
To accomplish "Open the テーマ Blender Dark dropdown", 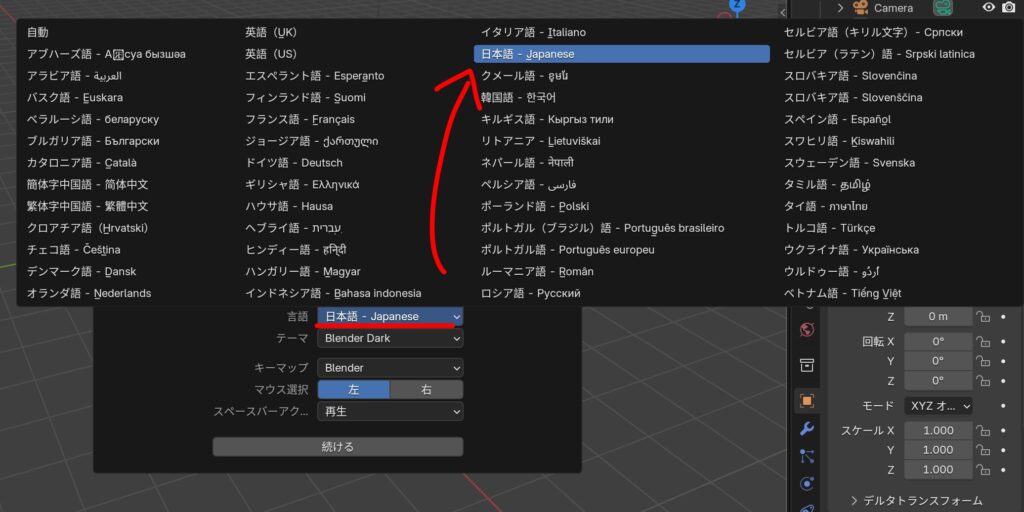I will tap(390, 338).
